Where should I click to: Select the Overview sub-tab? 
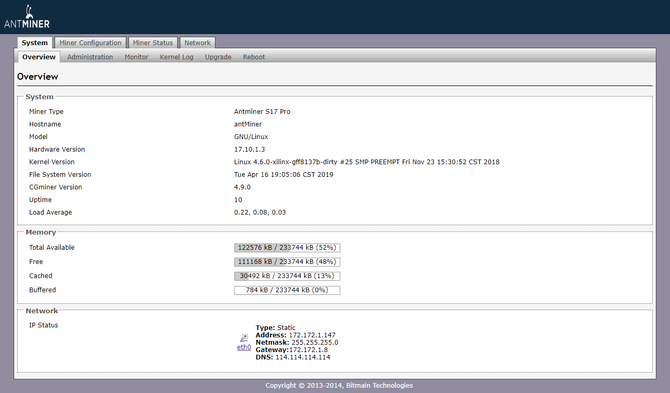point(39,57)
